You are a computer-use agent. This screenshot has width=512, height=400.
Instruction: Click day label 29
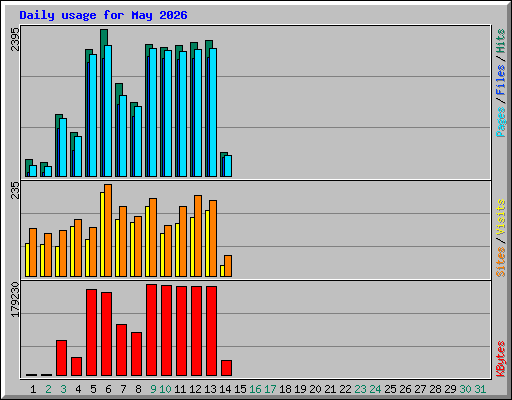450,389
